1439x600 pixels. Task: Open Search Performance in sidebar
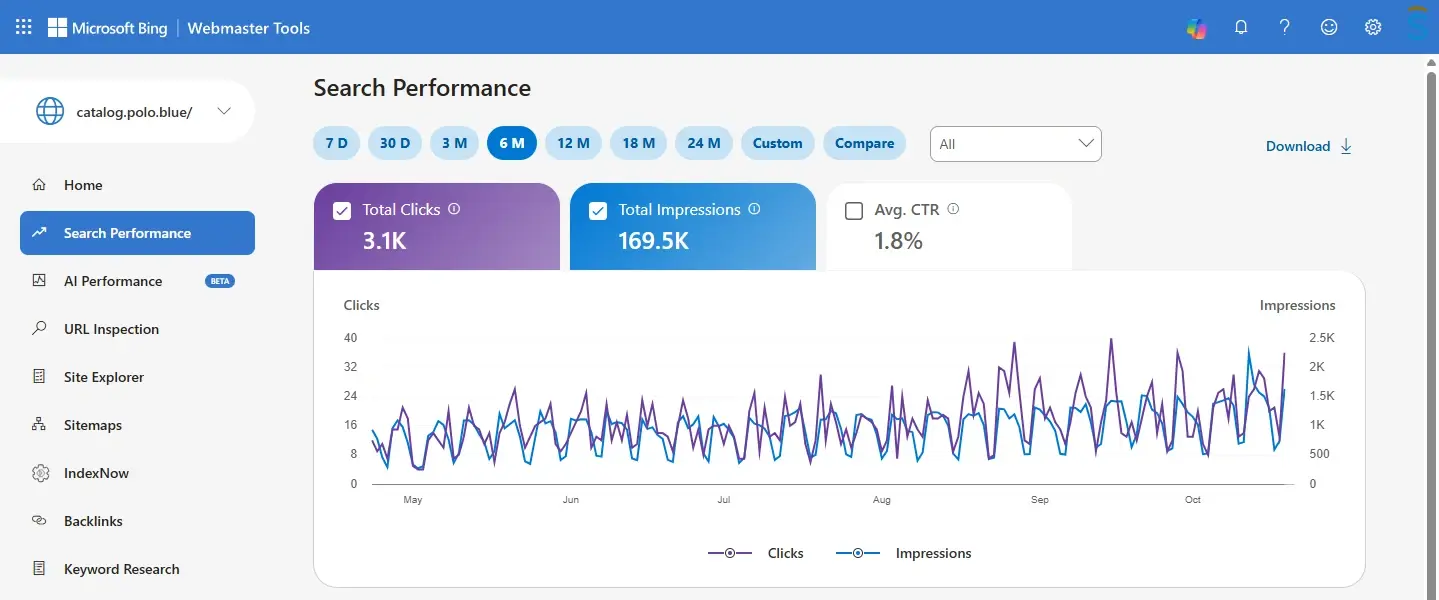pos(137,233)
